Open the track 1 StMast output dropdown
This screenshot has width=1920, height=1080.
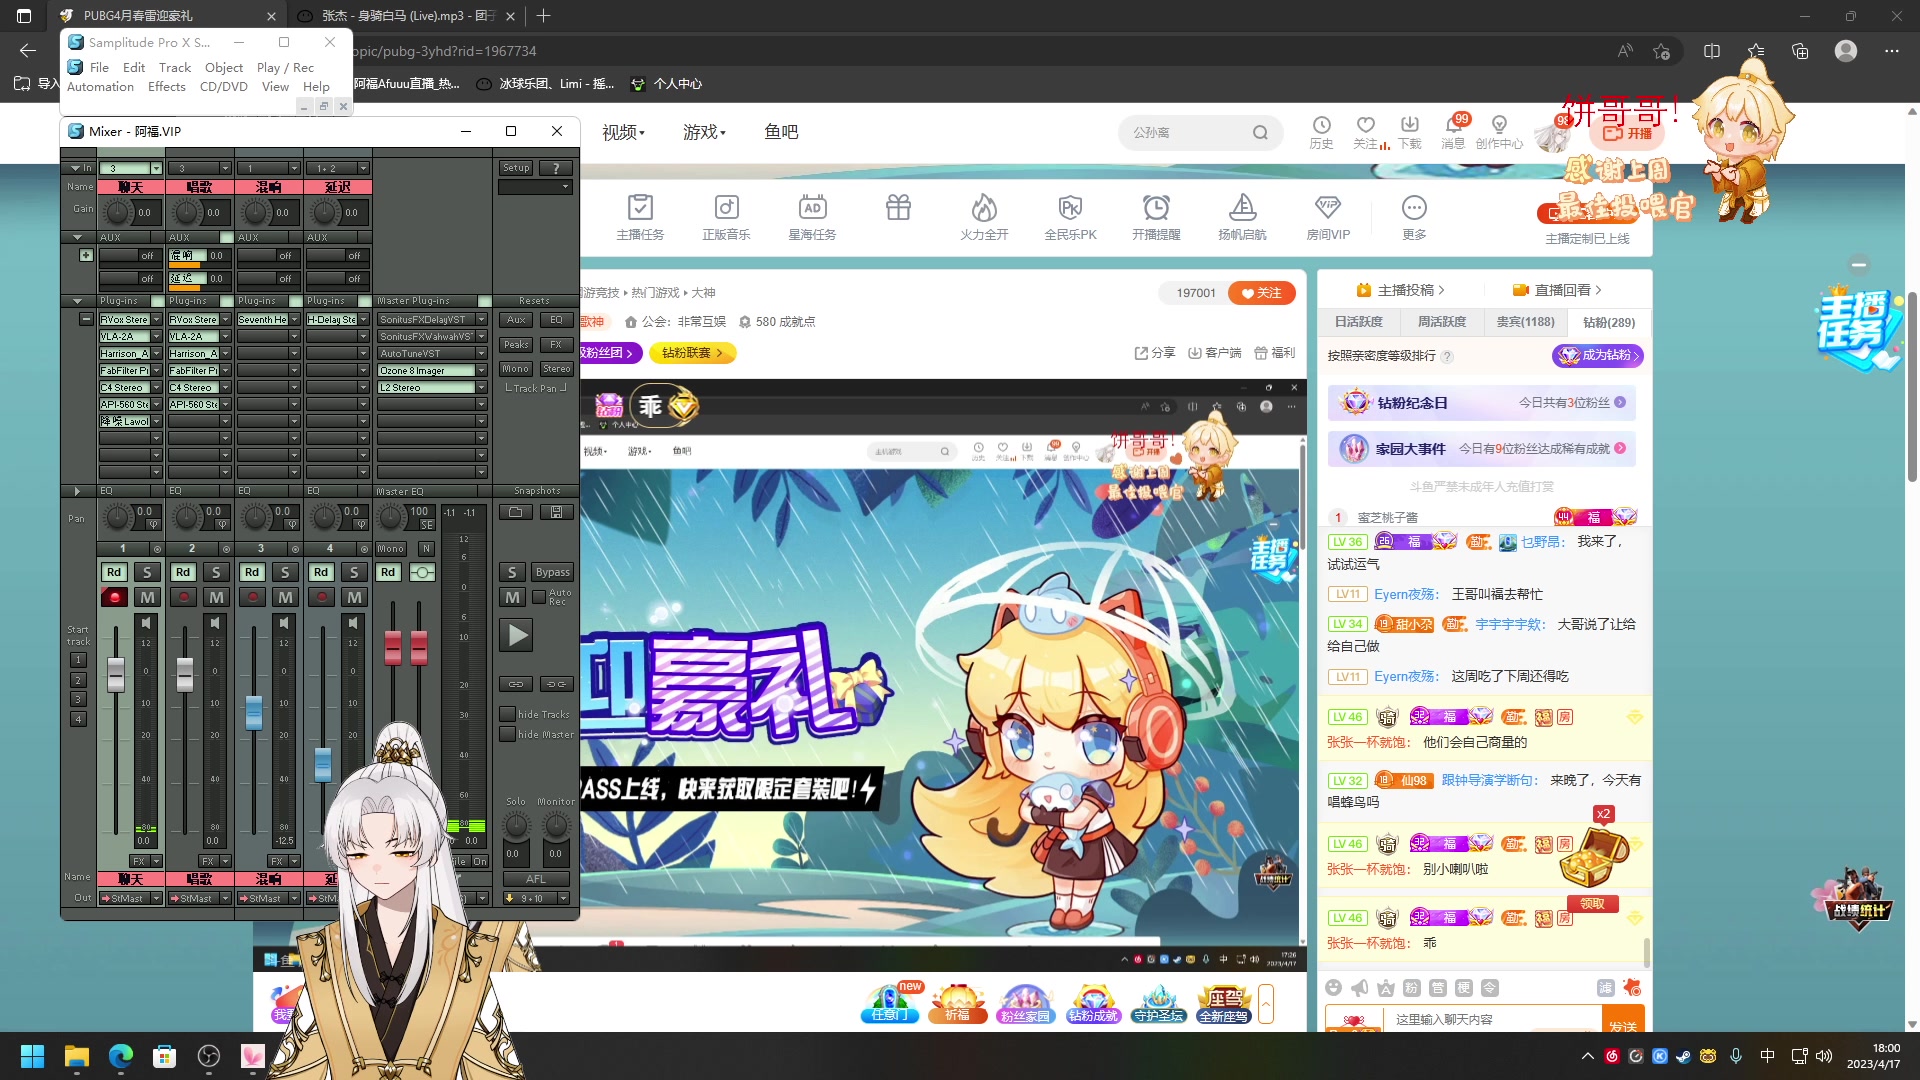(156, 898)
